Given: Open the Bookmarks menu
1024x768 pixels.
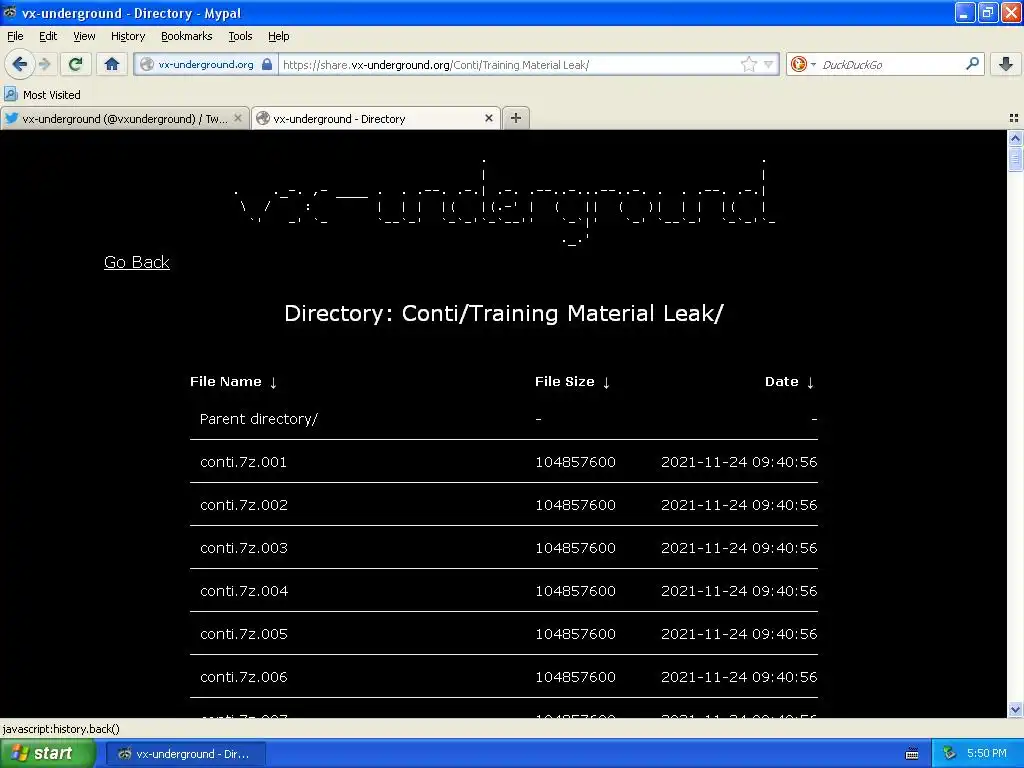Looking at the screenshot, I should point(187,36).
